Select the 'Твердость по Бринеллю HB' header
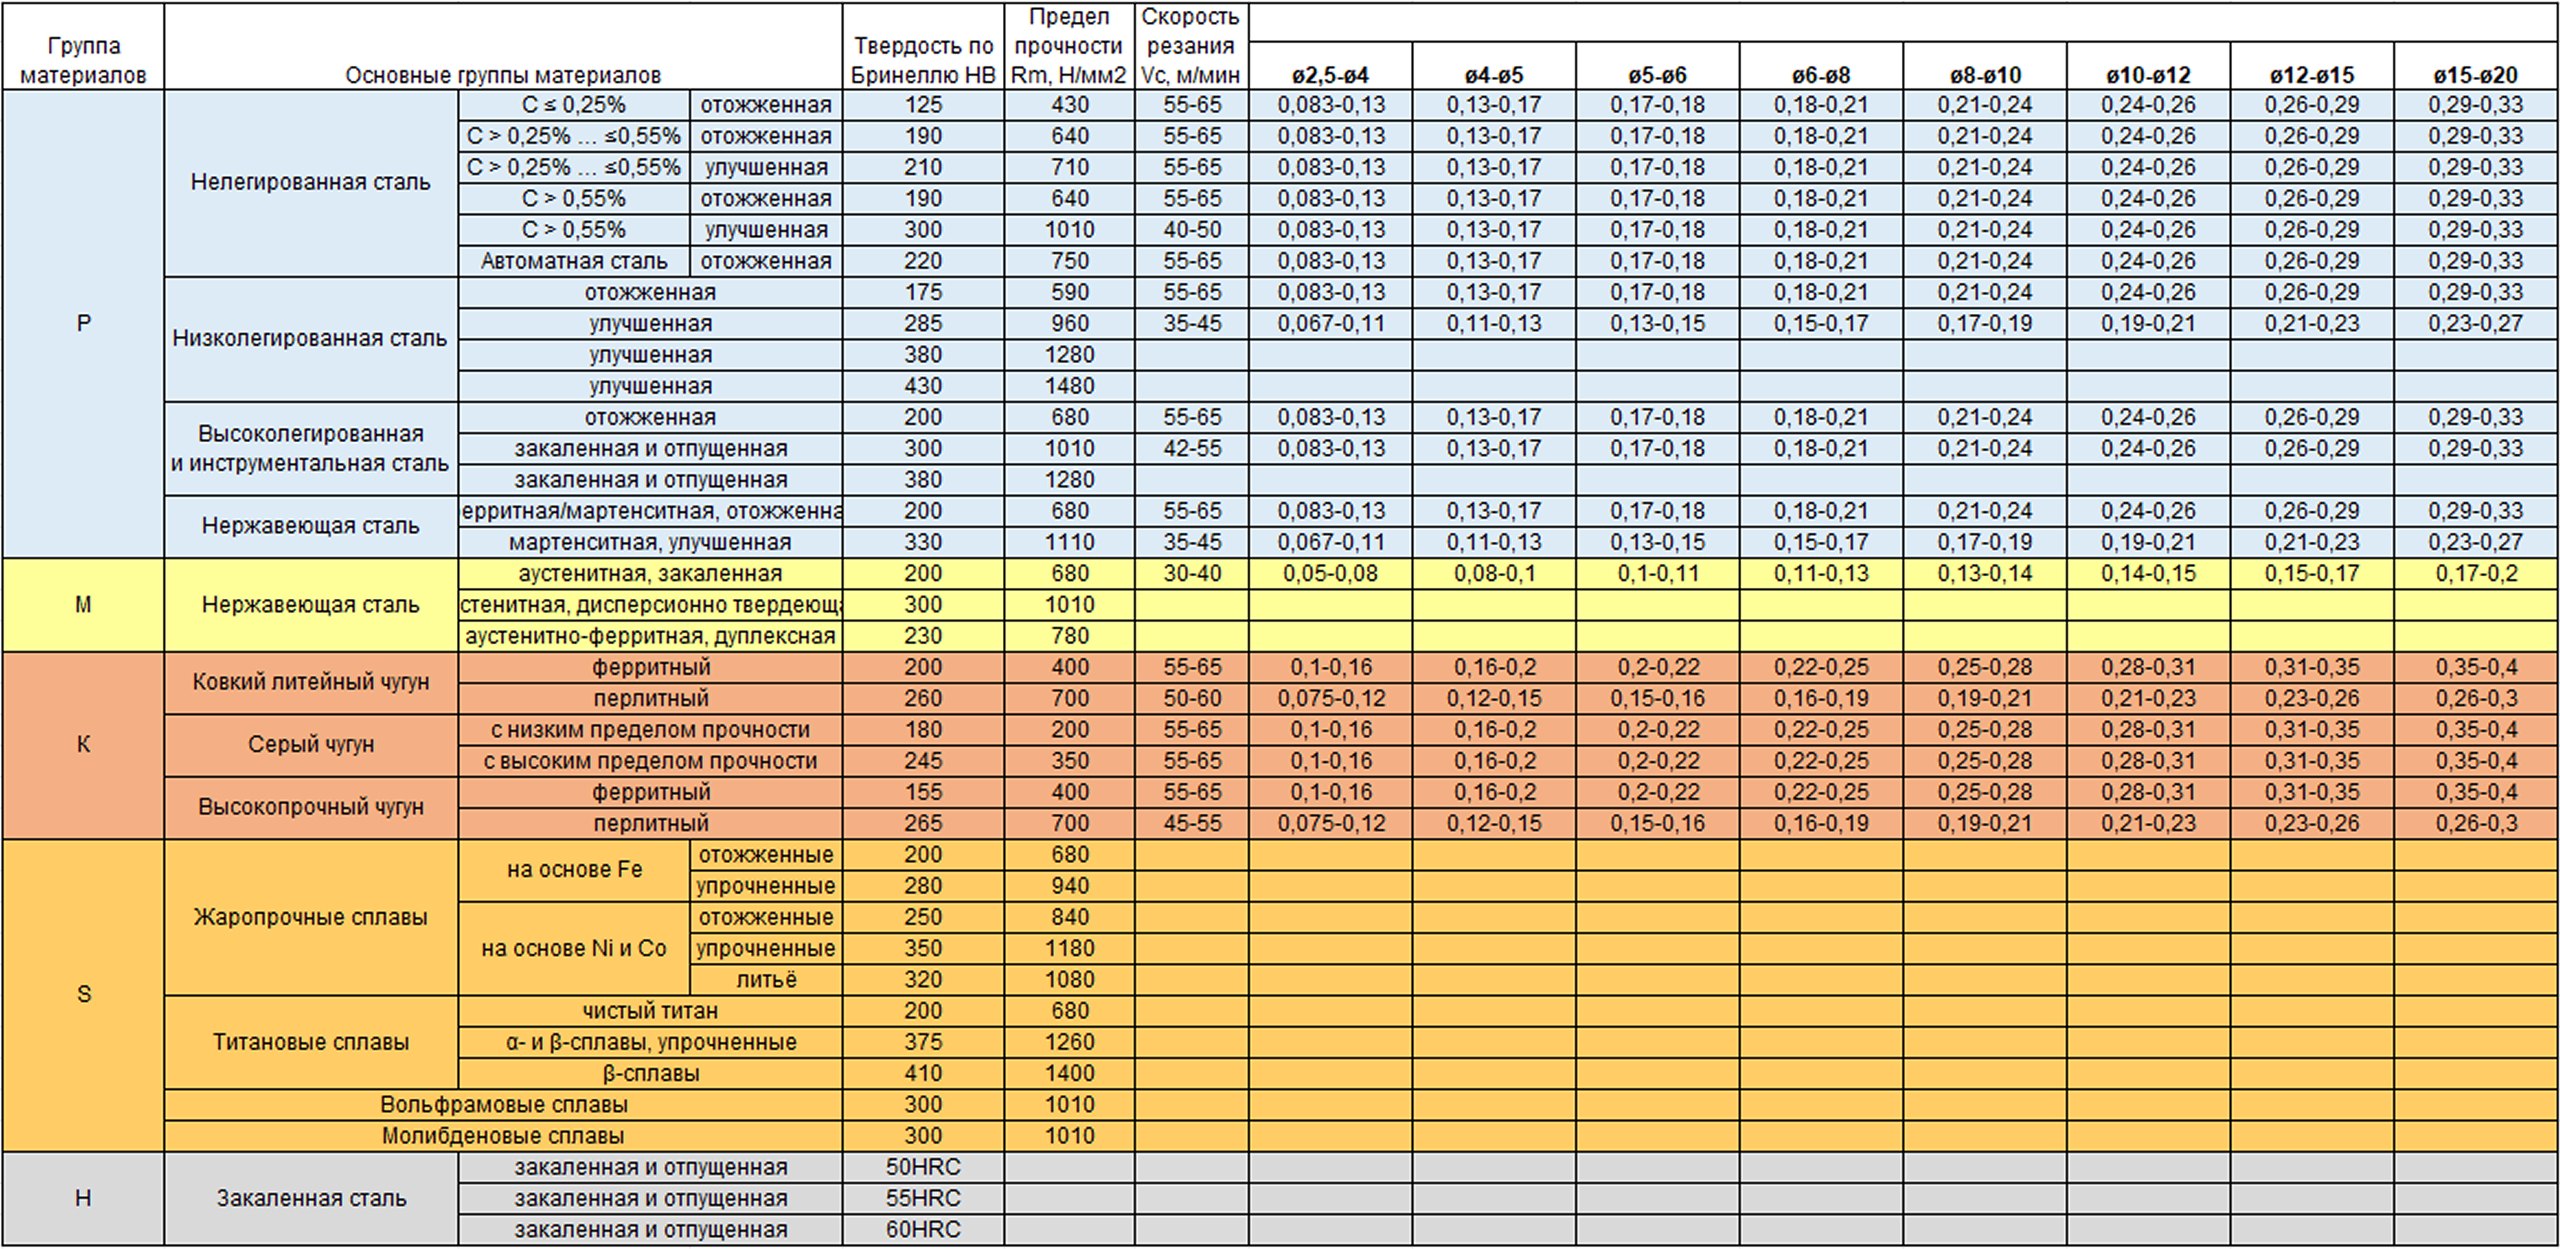This screenshot has width=2560, height=1249. [x=922, y=60]
